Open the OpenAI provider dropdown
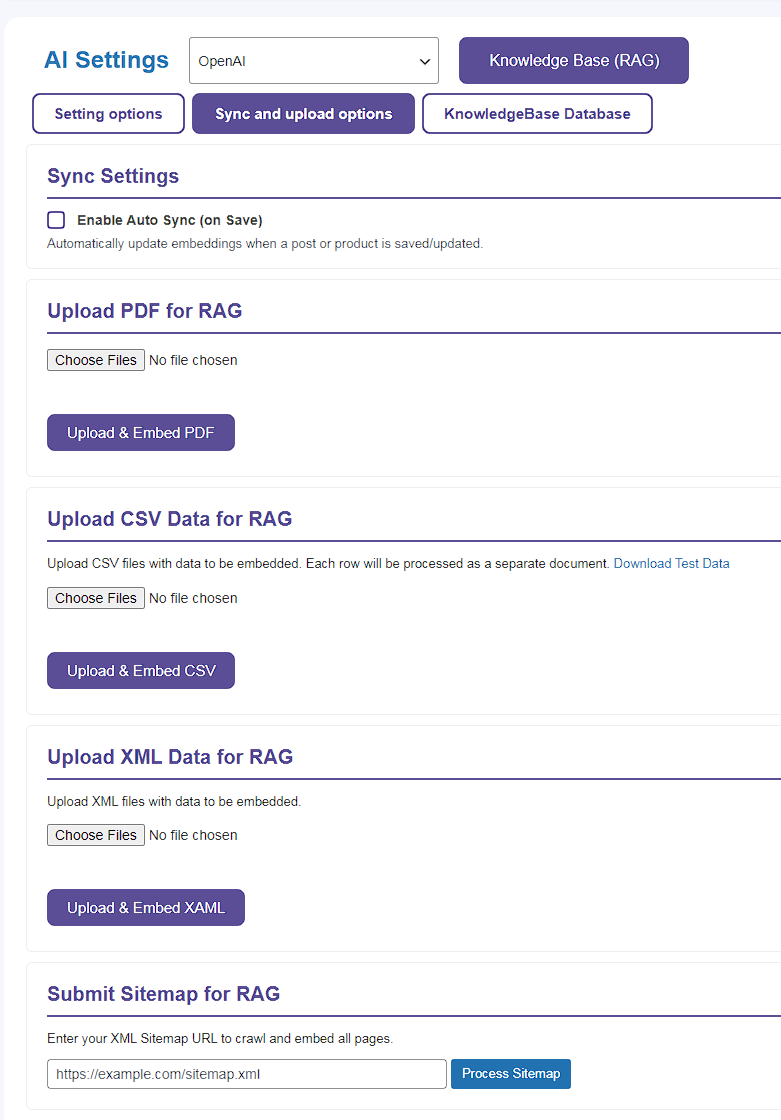The height and width of the screenshot is (1120, 781). 313,61
